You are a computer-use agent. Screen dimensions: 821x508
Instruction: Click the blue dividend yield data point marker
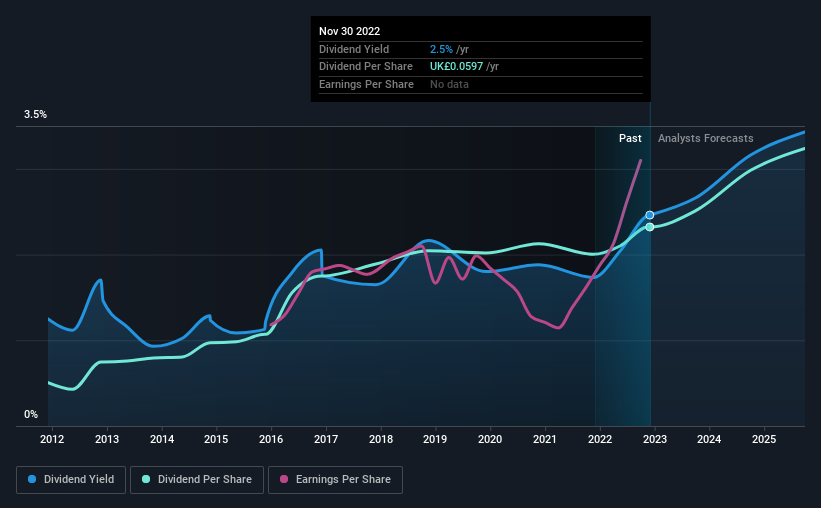point(650,215)
